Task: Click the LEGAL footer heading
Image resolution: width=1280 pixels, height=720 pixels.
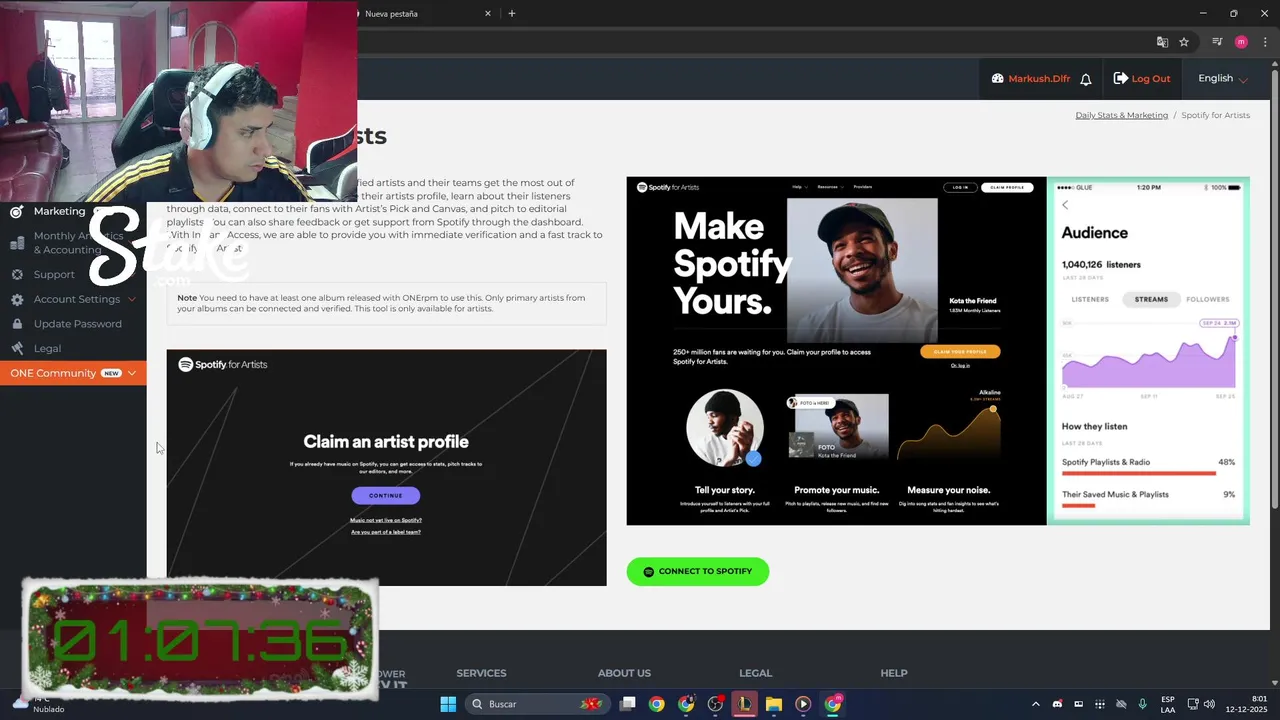Action: (x=756, y=673)
